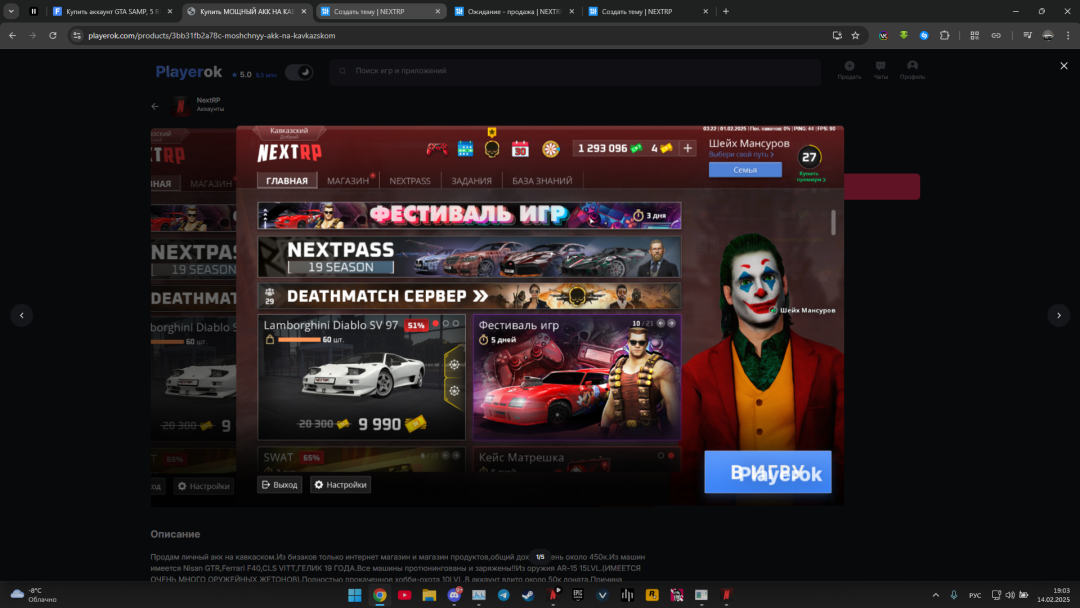The image size is (1080, 608).
Task: Show previous image in the gallery
Action: [21, 315]
